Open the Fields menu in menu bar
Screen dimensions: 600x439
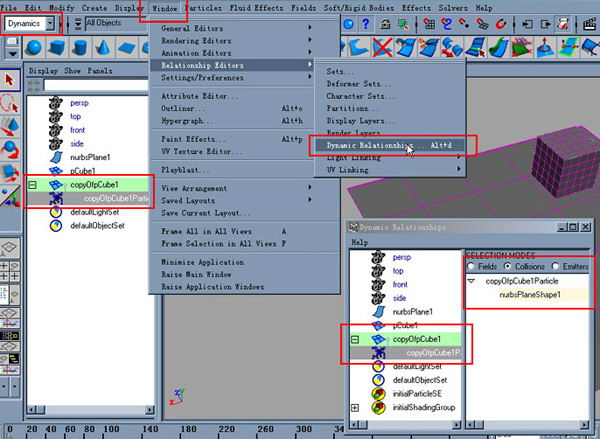tap(303, 8)
